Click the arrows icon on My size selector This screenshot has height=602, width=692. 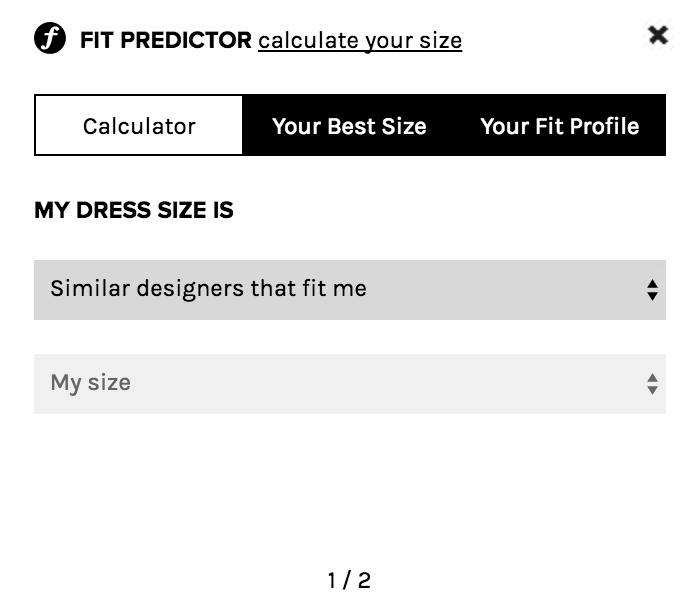[x=652, y=384]
